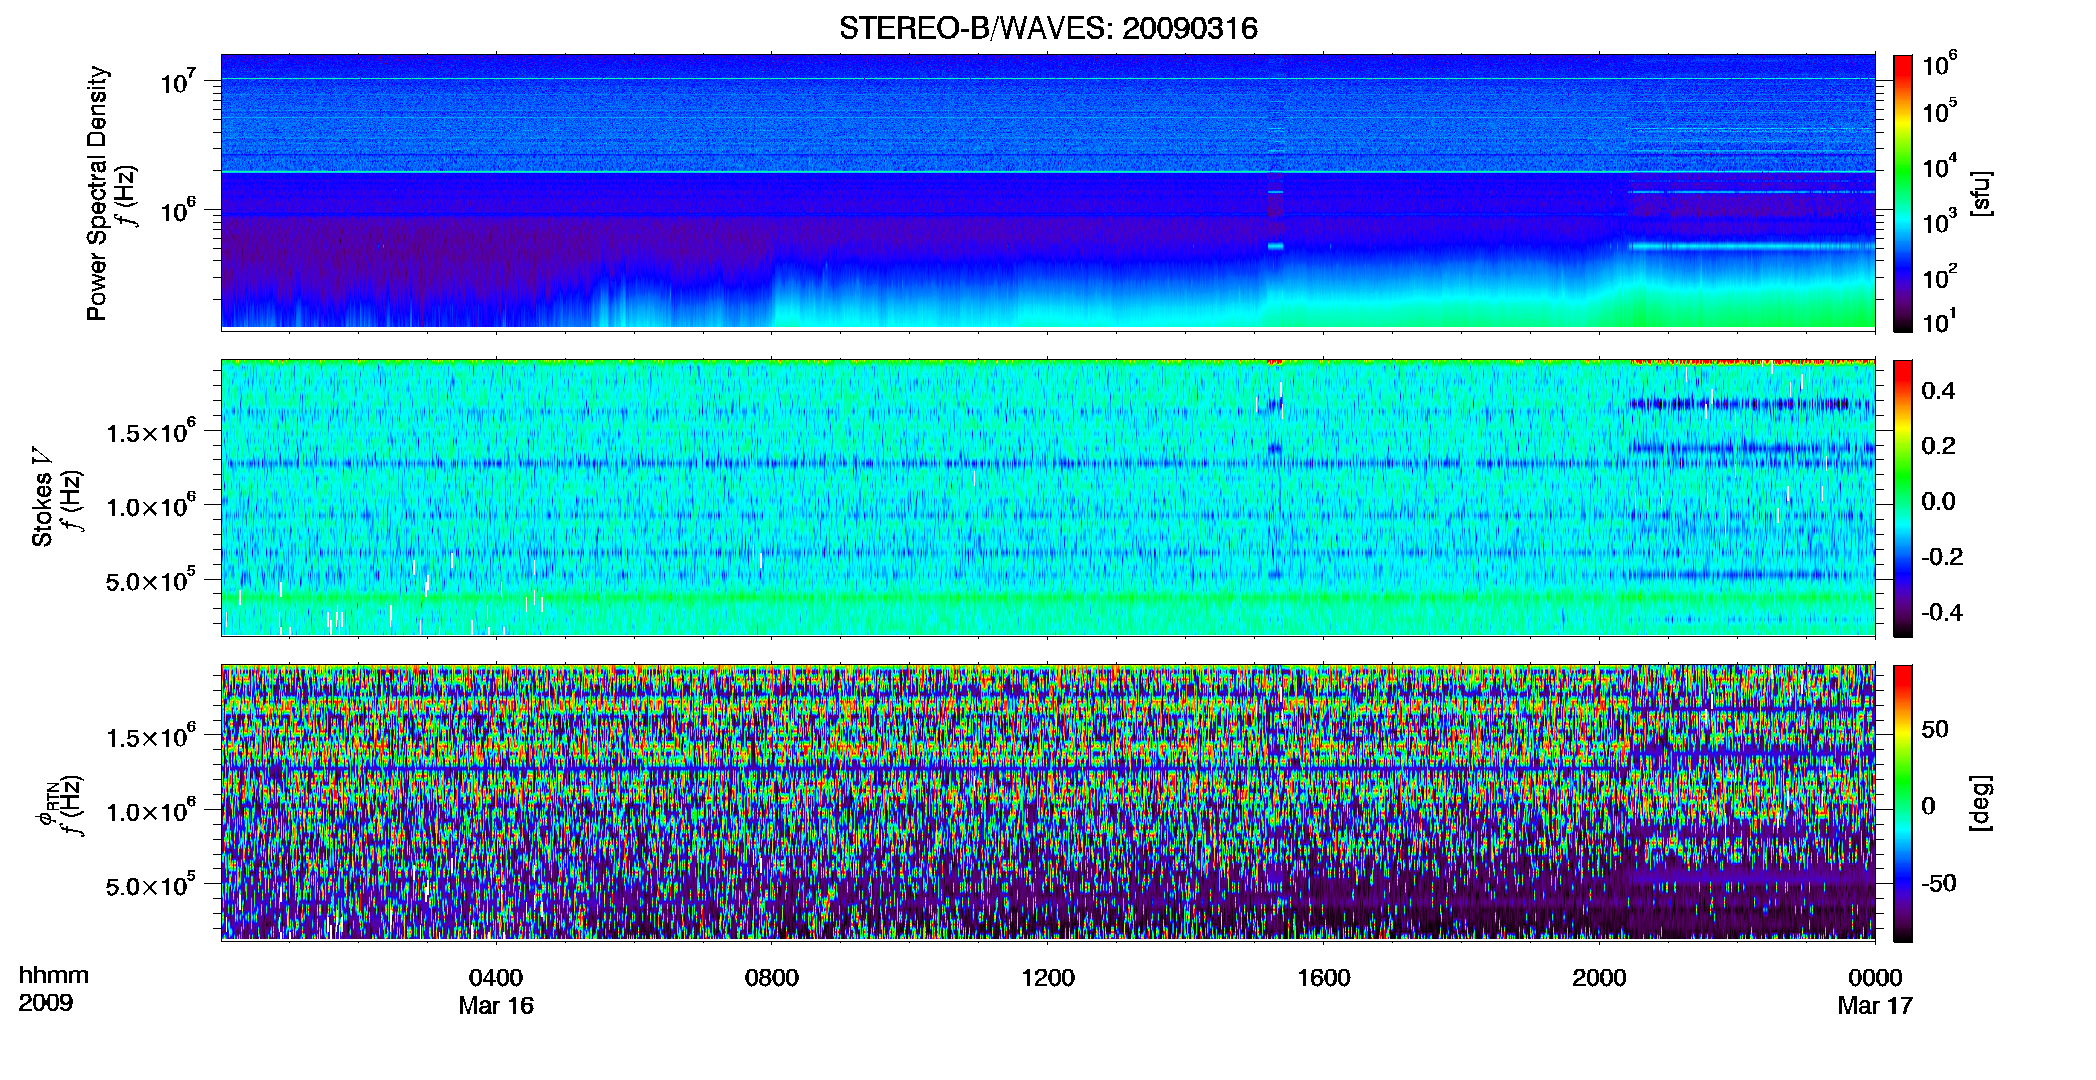This screenshot has width=2096, height=1080.
Task: Click the "-0.2" value on the Stokes color bar
Action: 1942,557
